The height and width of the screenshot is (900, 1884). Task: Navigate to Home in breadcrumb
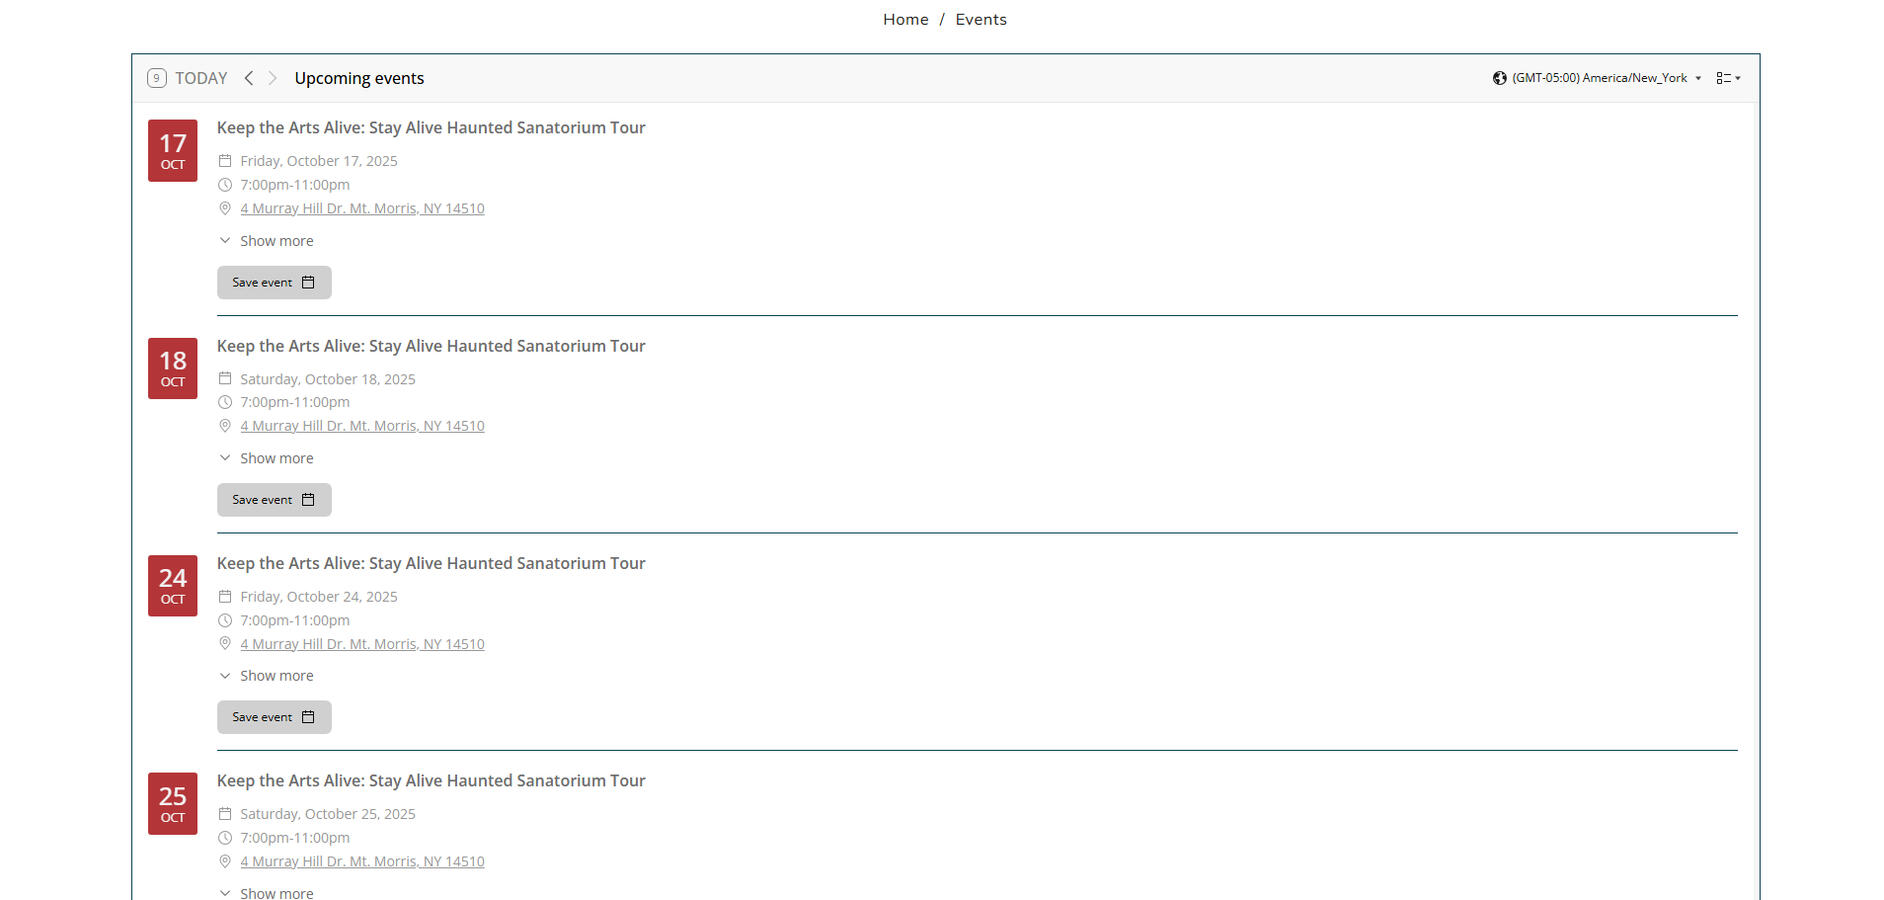point(905,19)
